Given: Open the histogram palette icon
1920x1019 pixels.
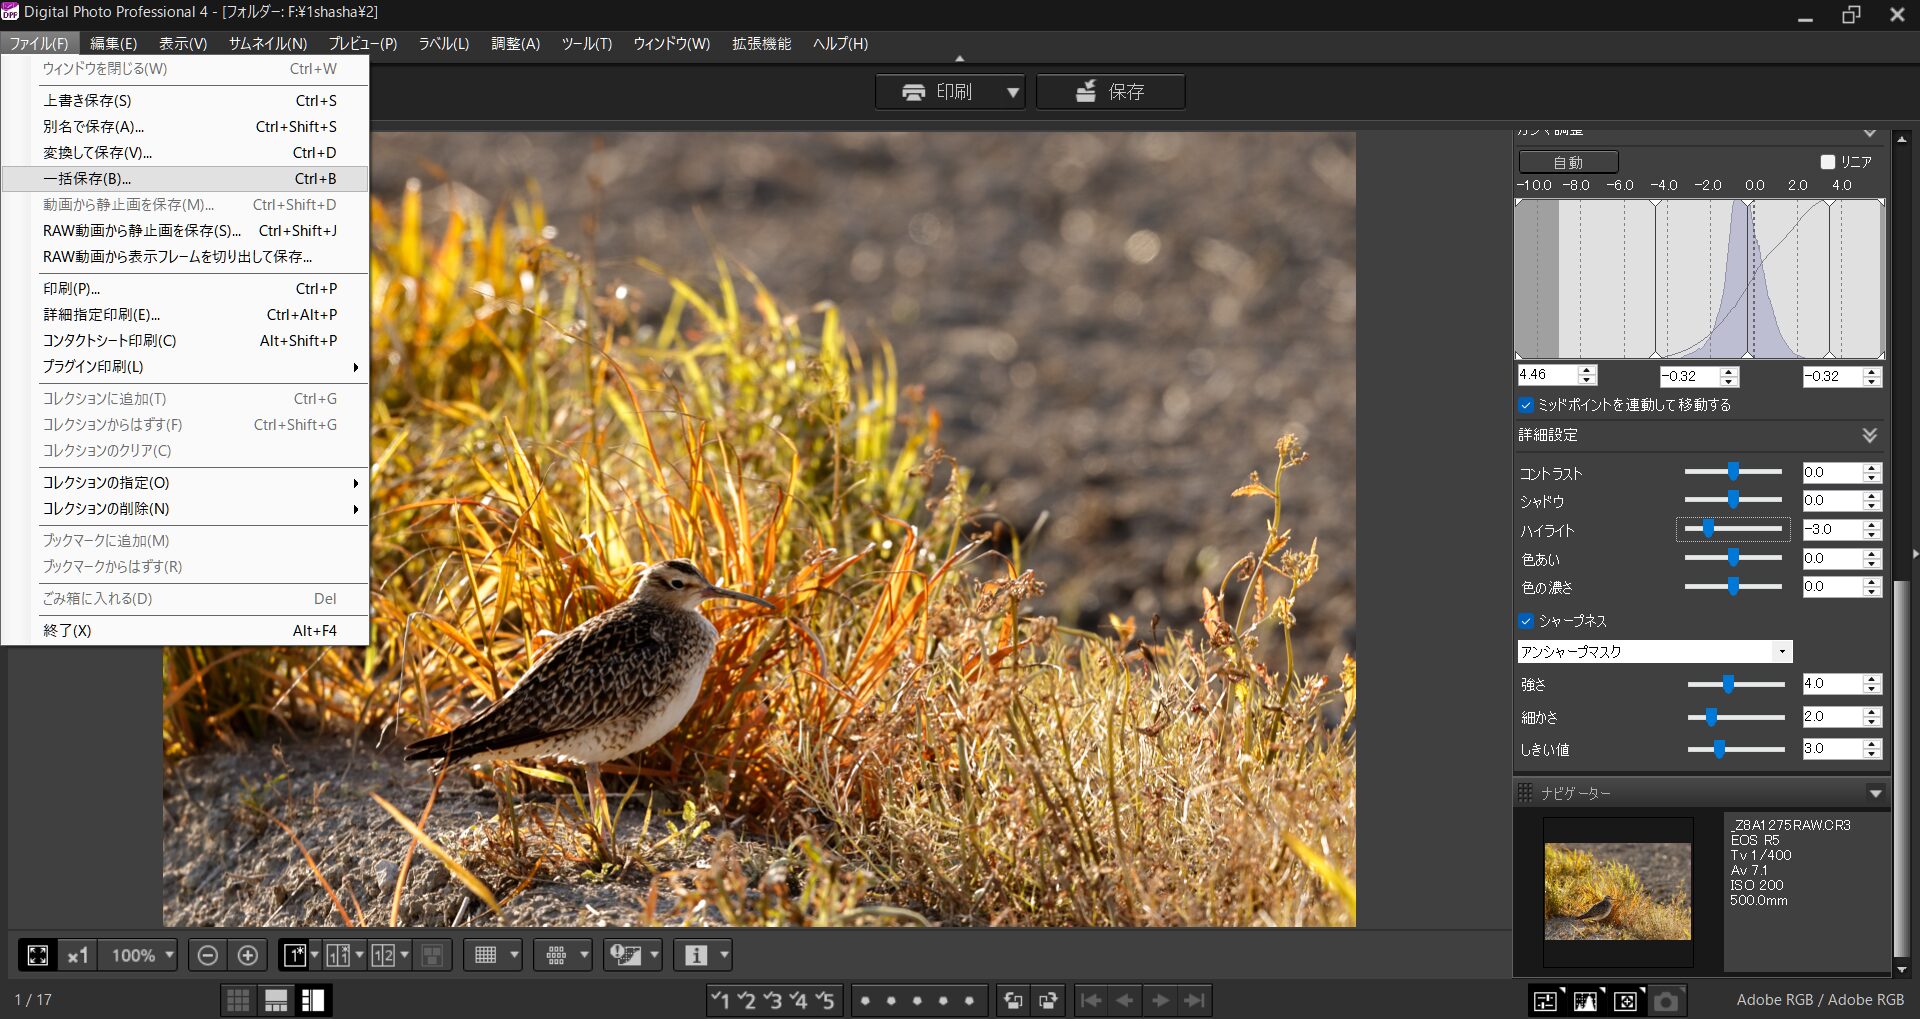Looking at the screenshot, I should (x=1585, y=1000).
